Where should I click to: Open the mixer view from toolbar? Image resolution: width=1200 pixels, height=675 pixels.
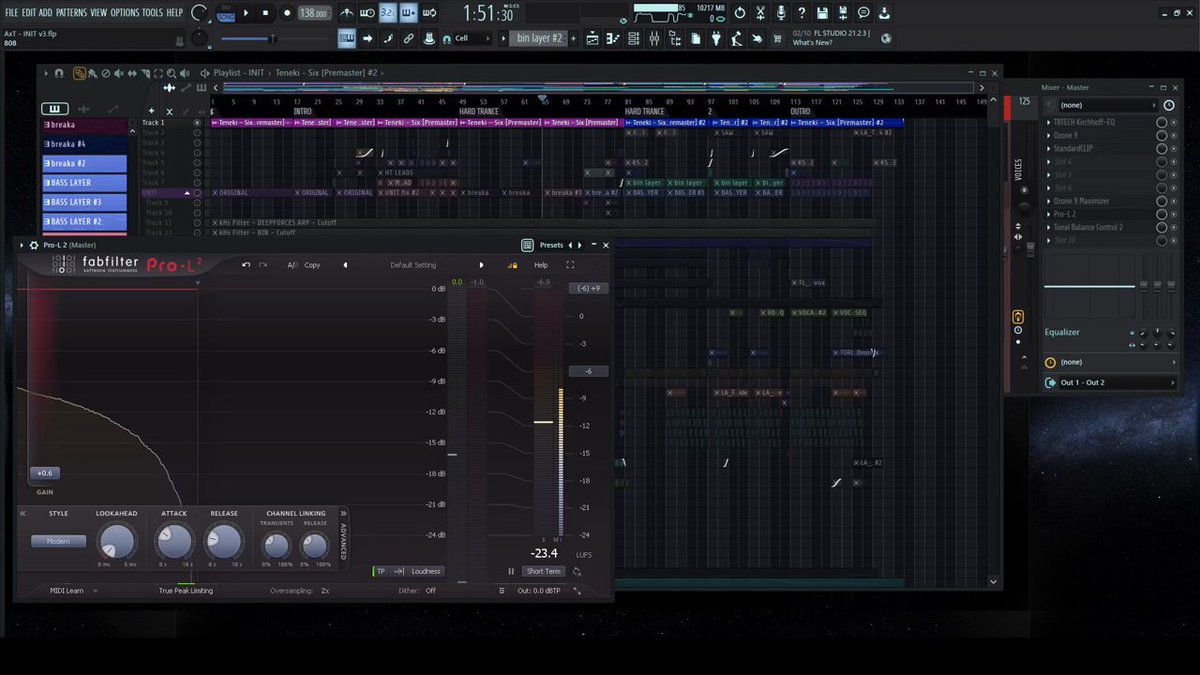pyautogui.click(x=654, y=39)
